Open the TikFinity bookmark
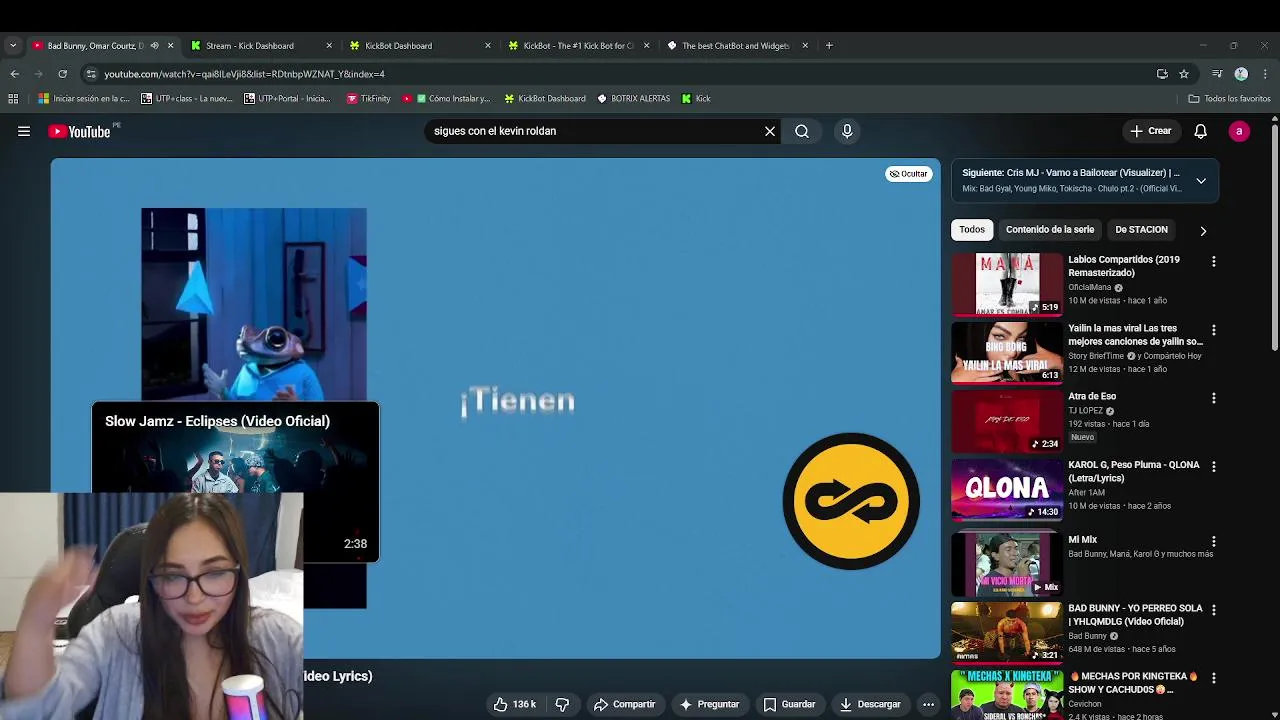 (x=368, y=98)
